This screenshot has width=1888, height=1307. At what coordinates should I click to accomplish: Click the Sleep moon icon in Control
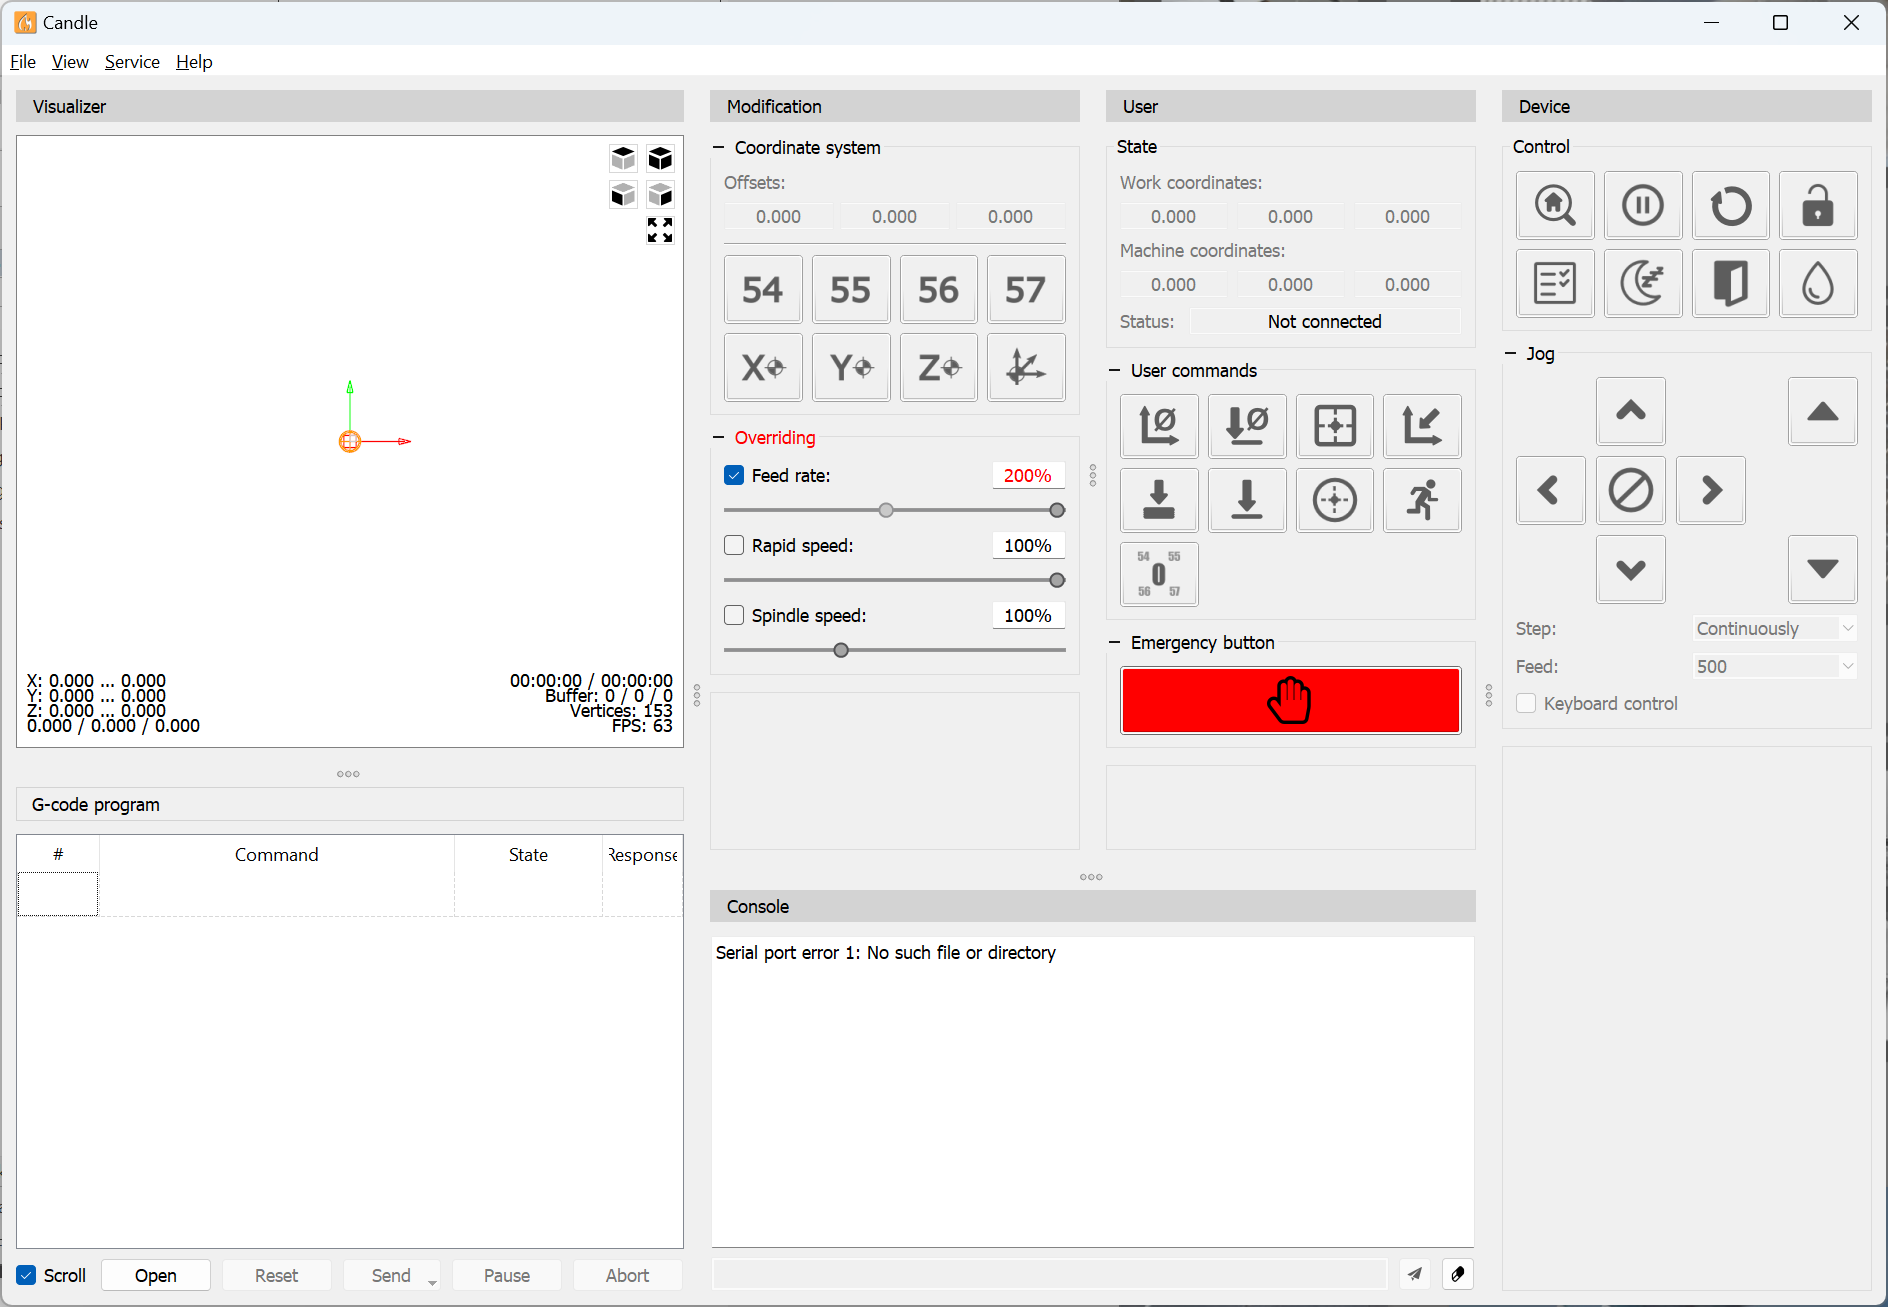(x=1642, y=284)
